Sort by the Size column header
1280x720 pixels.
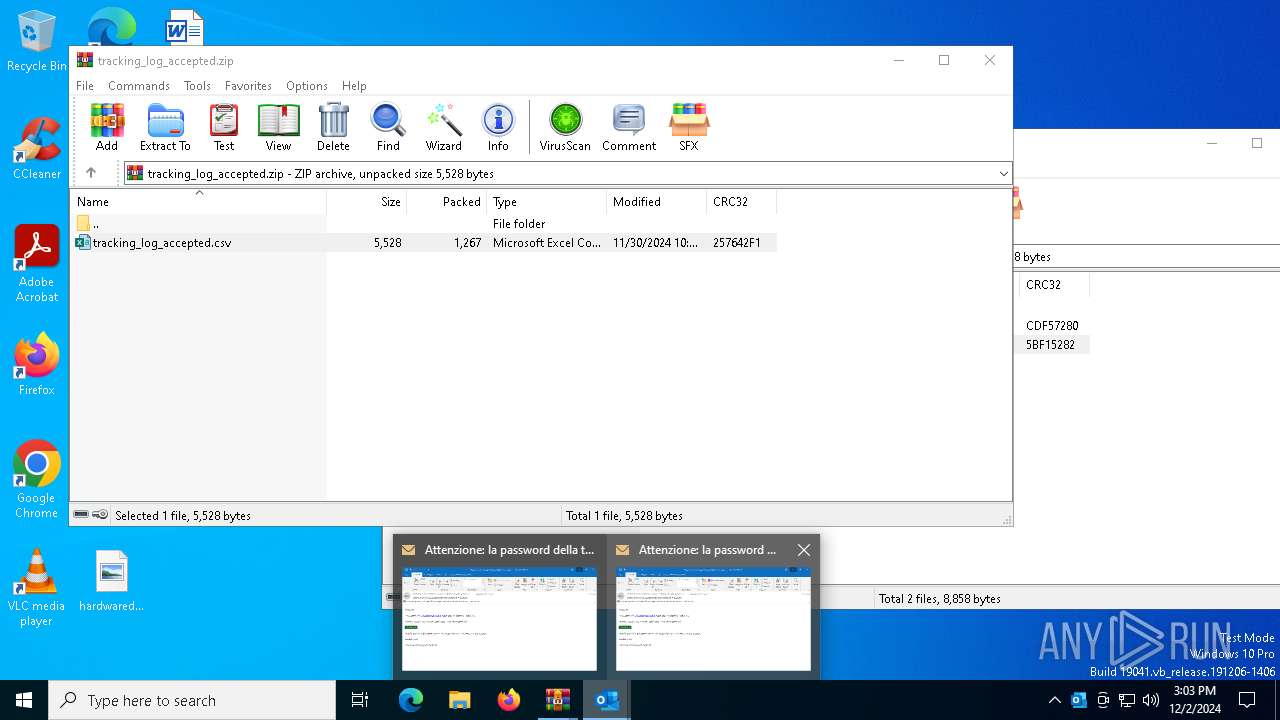pos(367,202)
